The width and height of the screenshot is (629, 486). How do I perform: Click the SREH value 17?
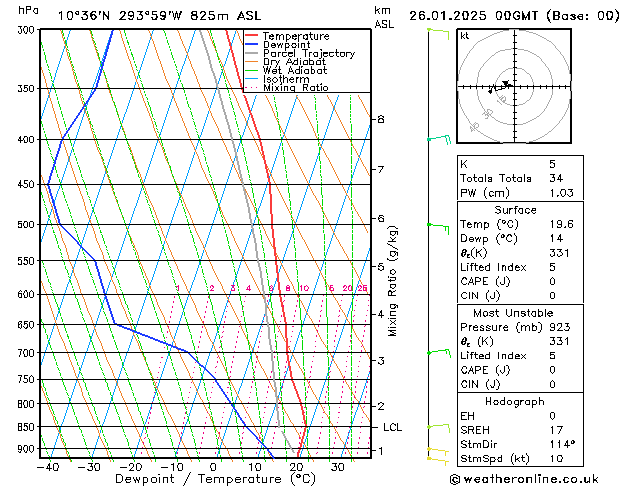[x=556, y=430]
